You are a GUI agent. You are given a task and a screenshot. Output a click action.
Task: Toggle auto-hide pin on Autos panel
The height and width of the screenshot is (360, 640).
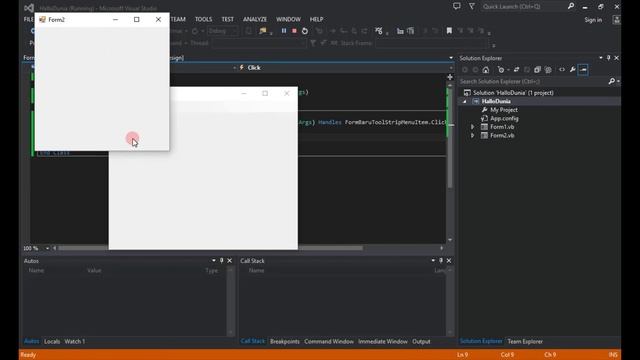point(222,260)
